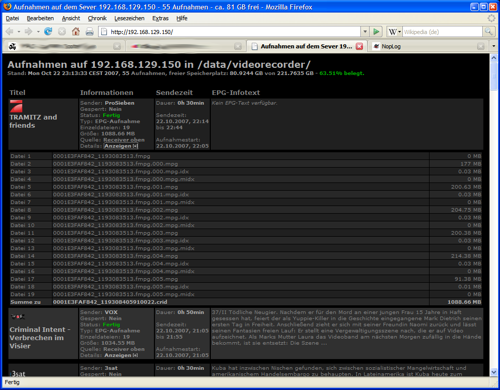
Task: Click the browser Back arrow button
Action: click(x=10, y=32)
